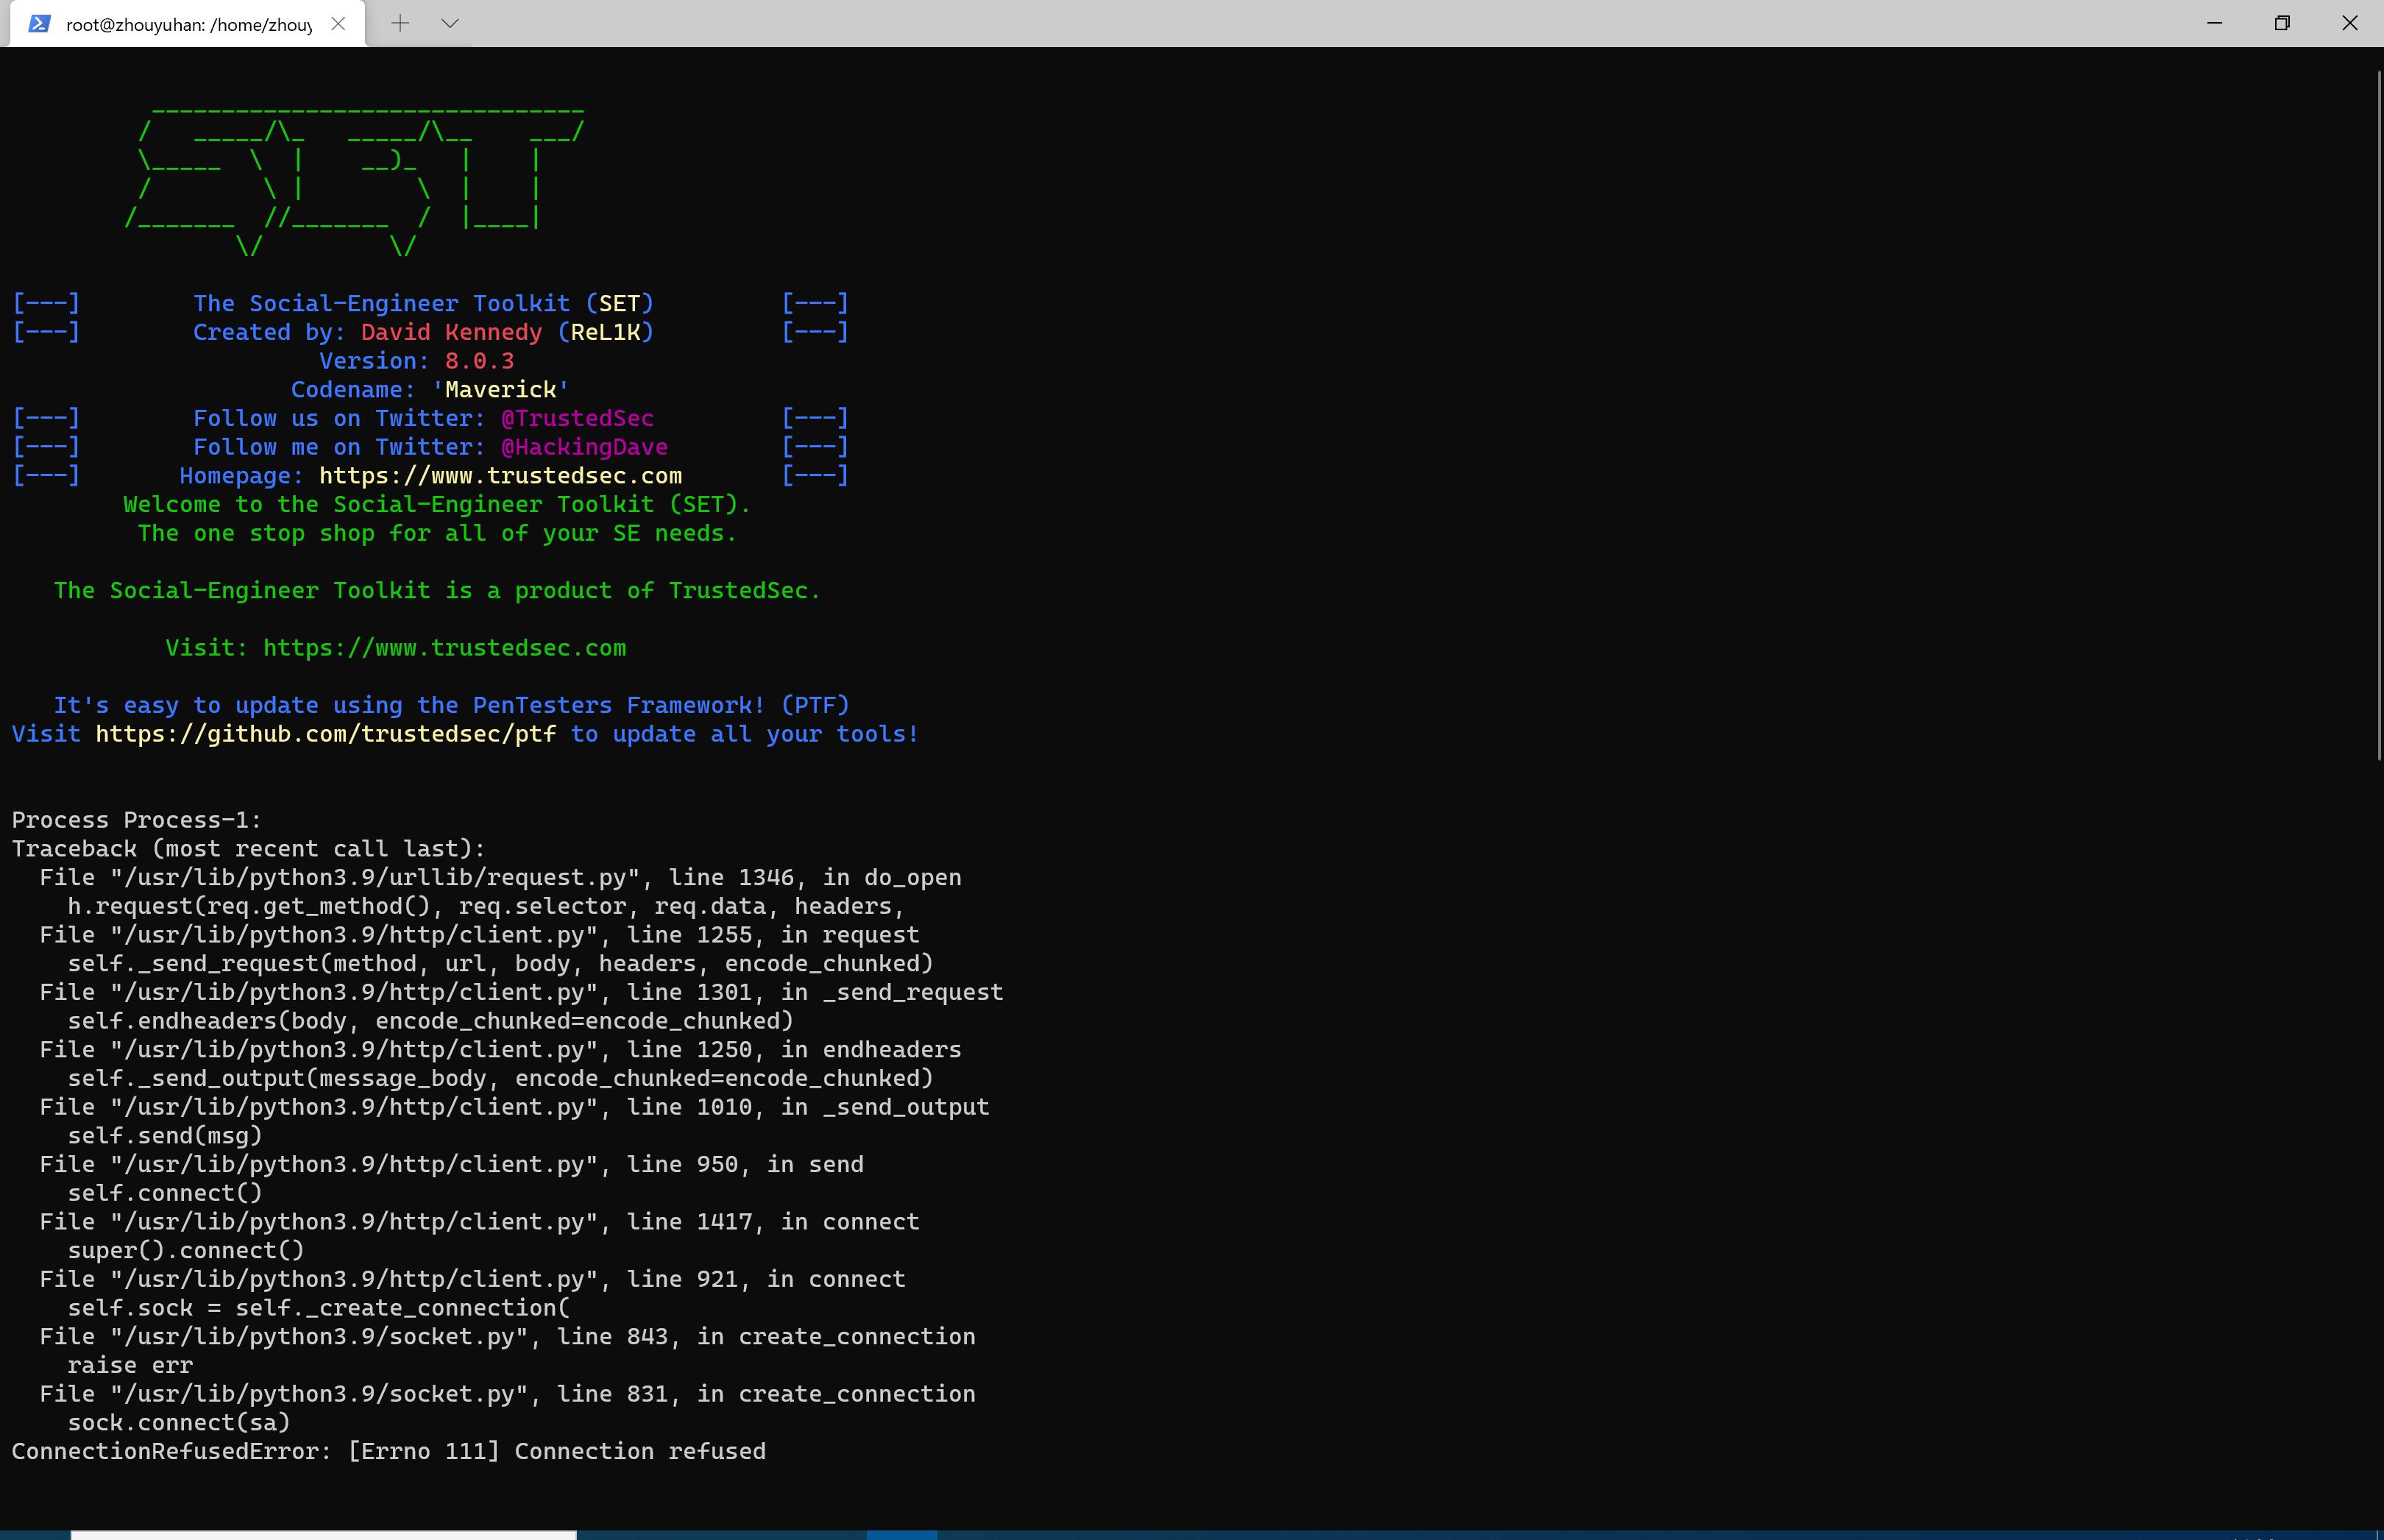Click the request.py line 1346 entry

500,878
